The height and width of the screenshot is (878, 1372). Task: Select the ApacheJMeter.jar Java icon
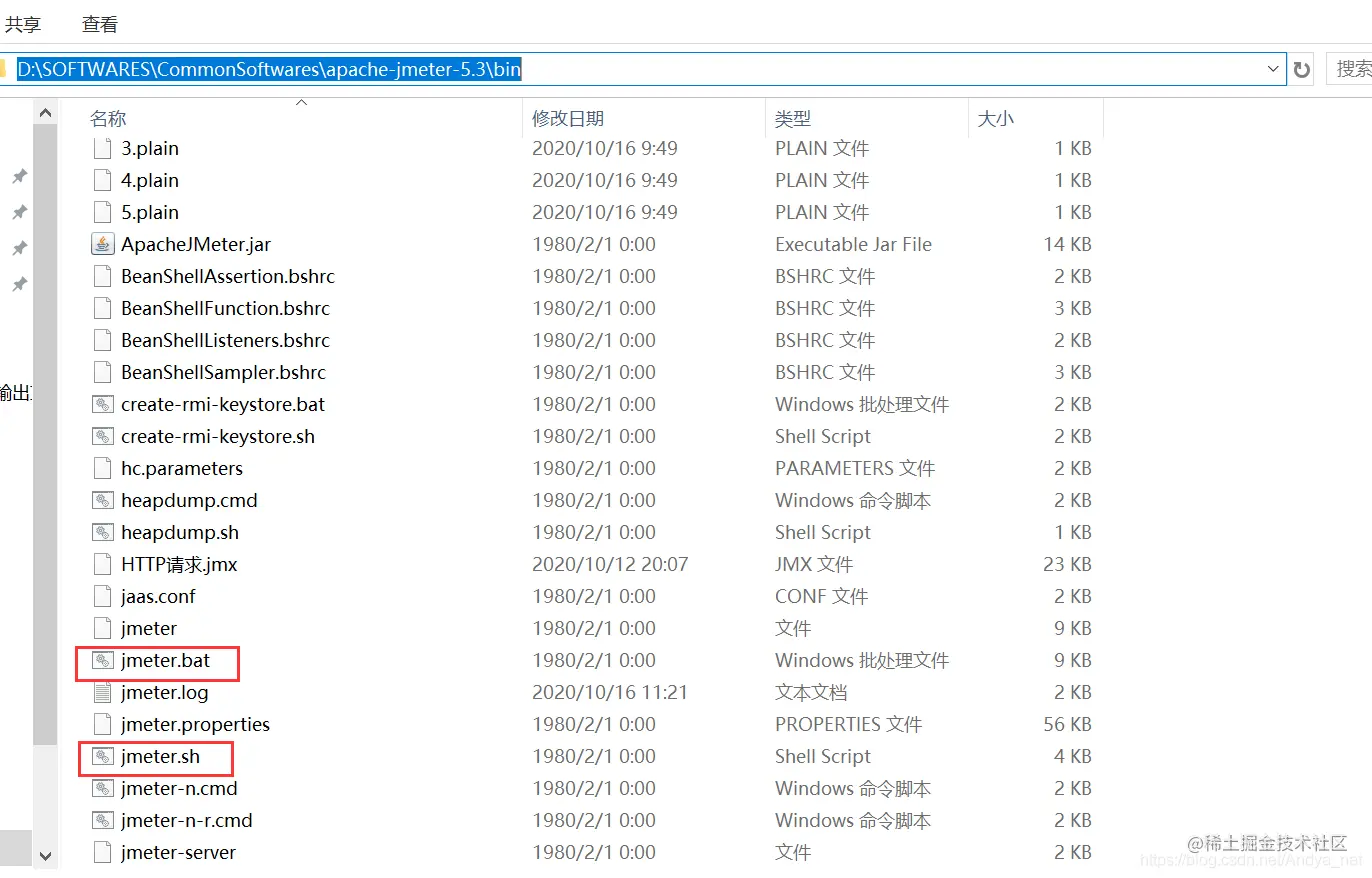click(102, 244)
